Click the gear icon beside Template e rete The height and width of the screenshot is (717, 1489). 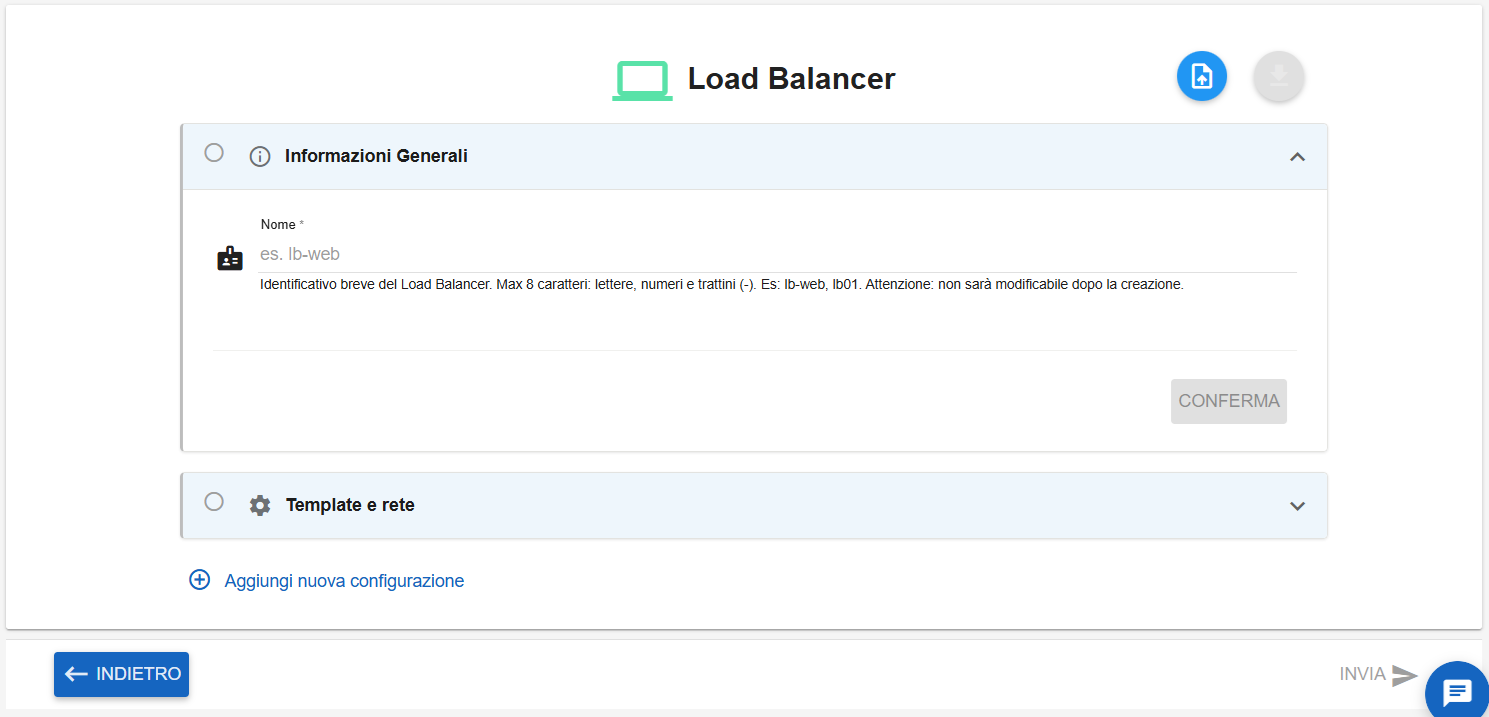pos(260,505)
